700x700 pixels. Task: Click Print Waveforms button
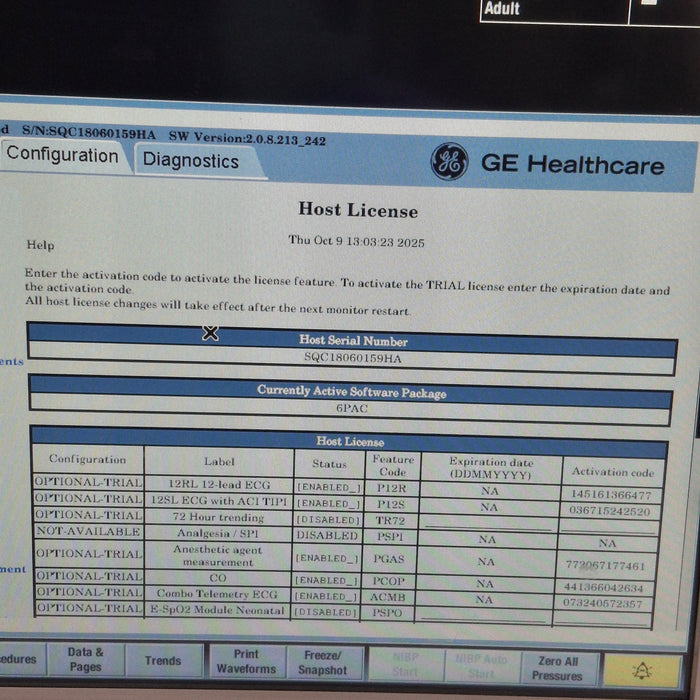(246, 662)
